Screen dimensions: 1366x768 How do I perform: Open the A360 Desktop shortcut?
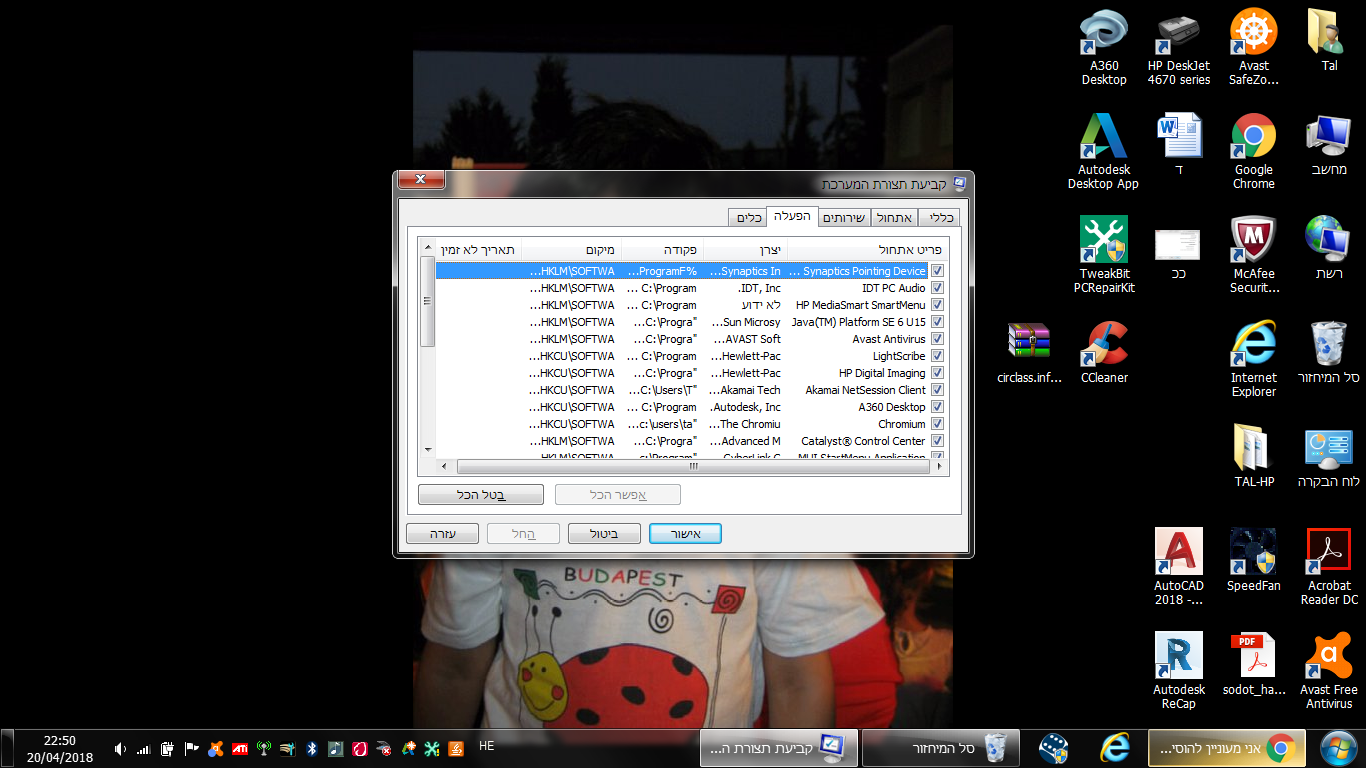click(1104, 47)
